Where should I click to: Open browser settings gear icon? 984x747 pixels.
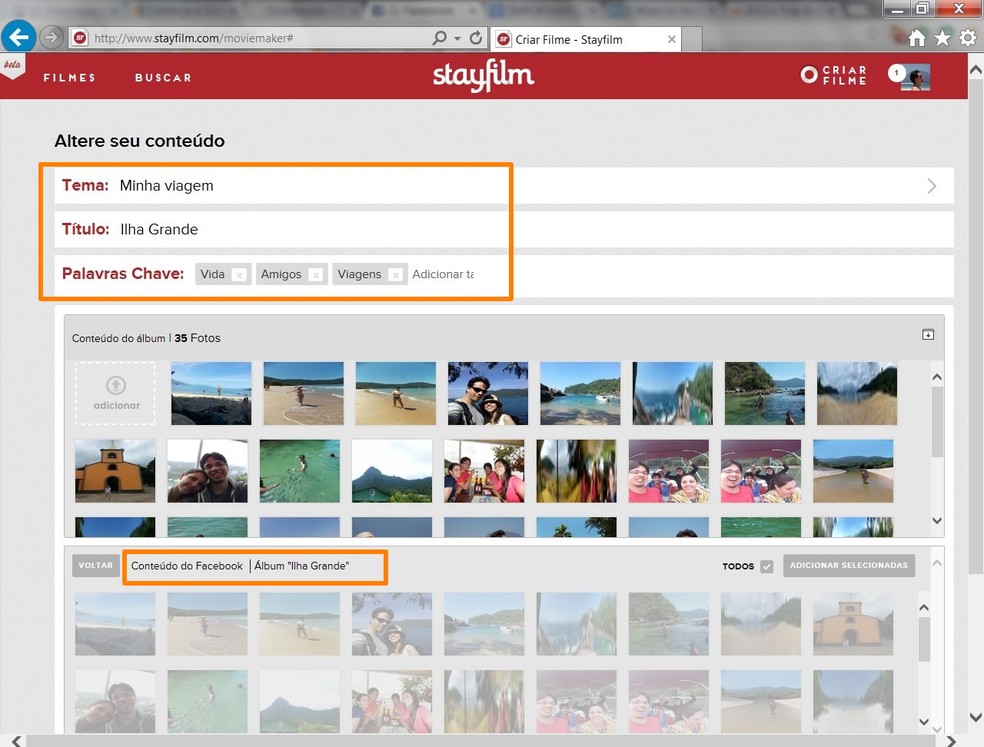tap(968, 38)
